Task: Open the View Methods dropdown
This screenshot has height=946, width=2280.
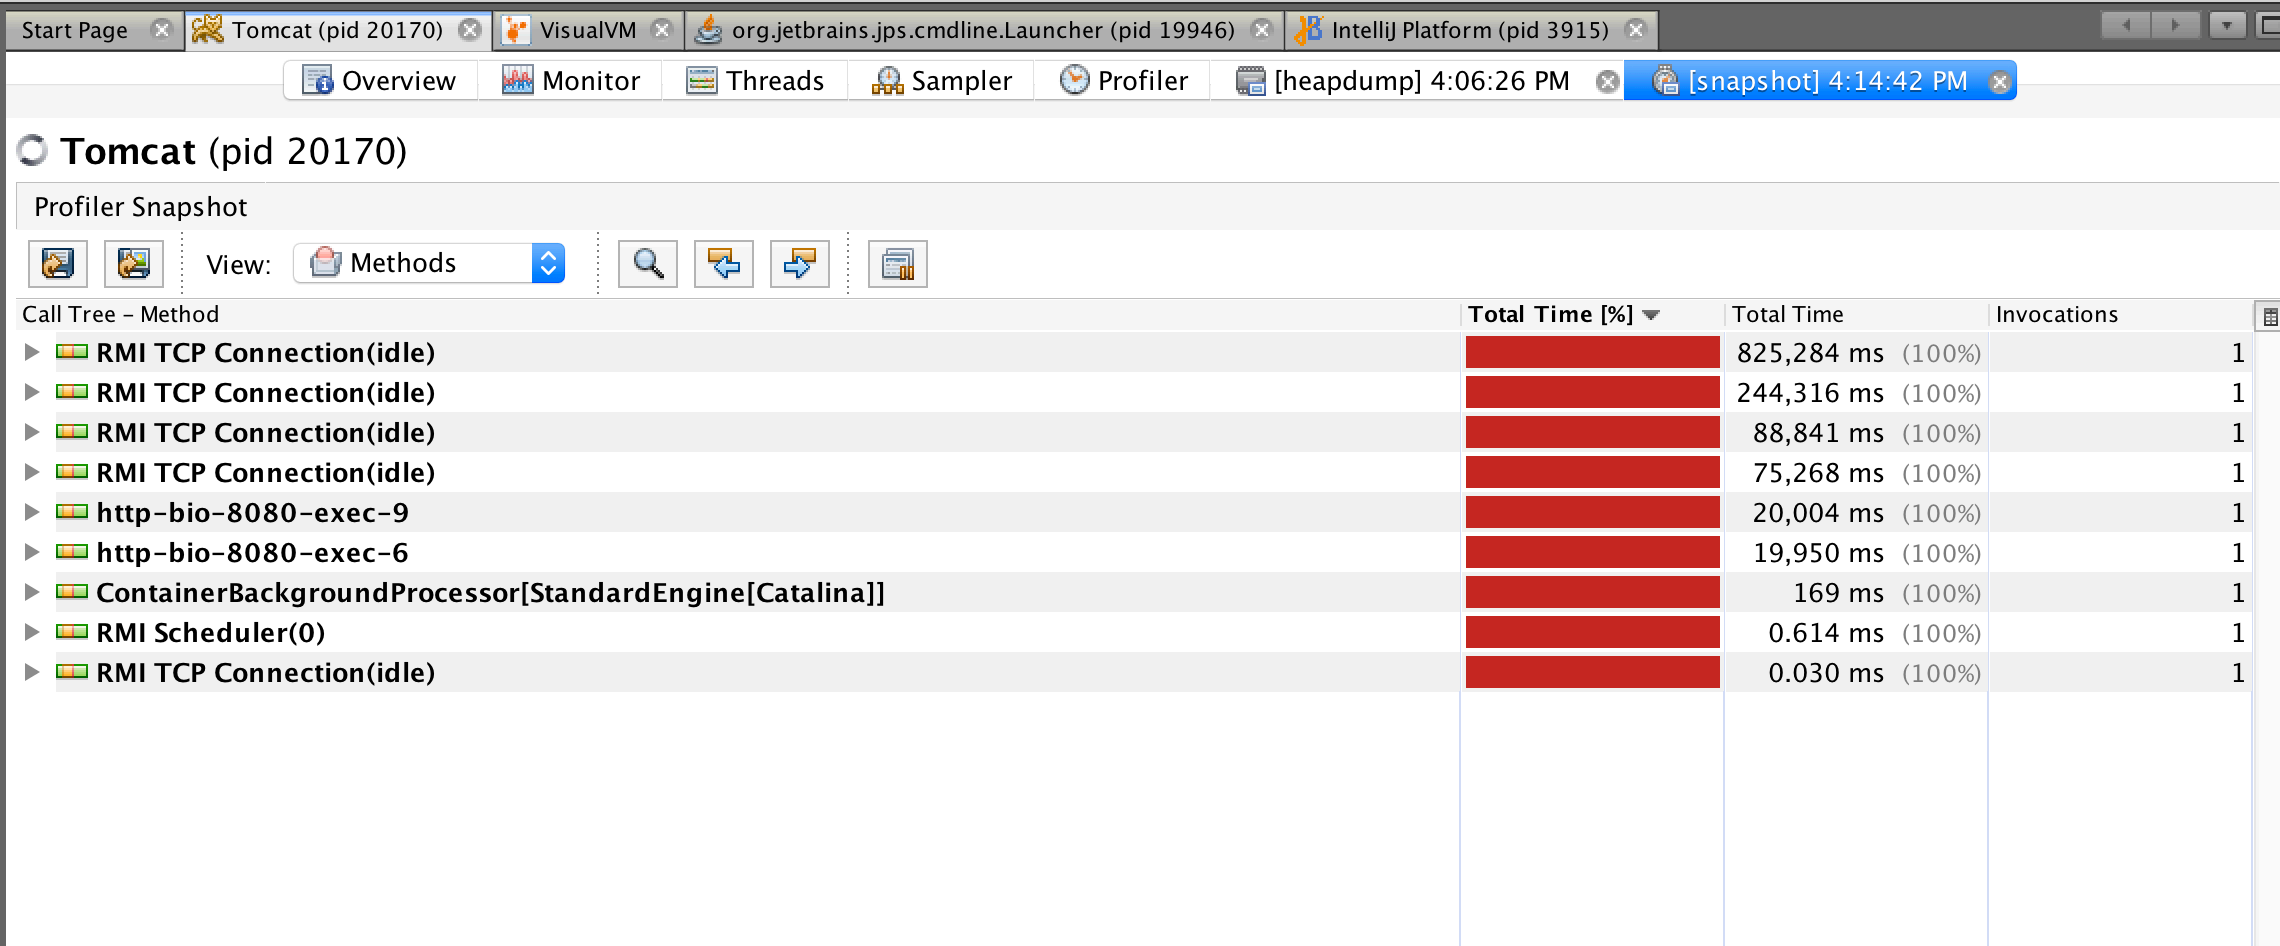Action: point(429,263)
